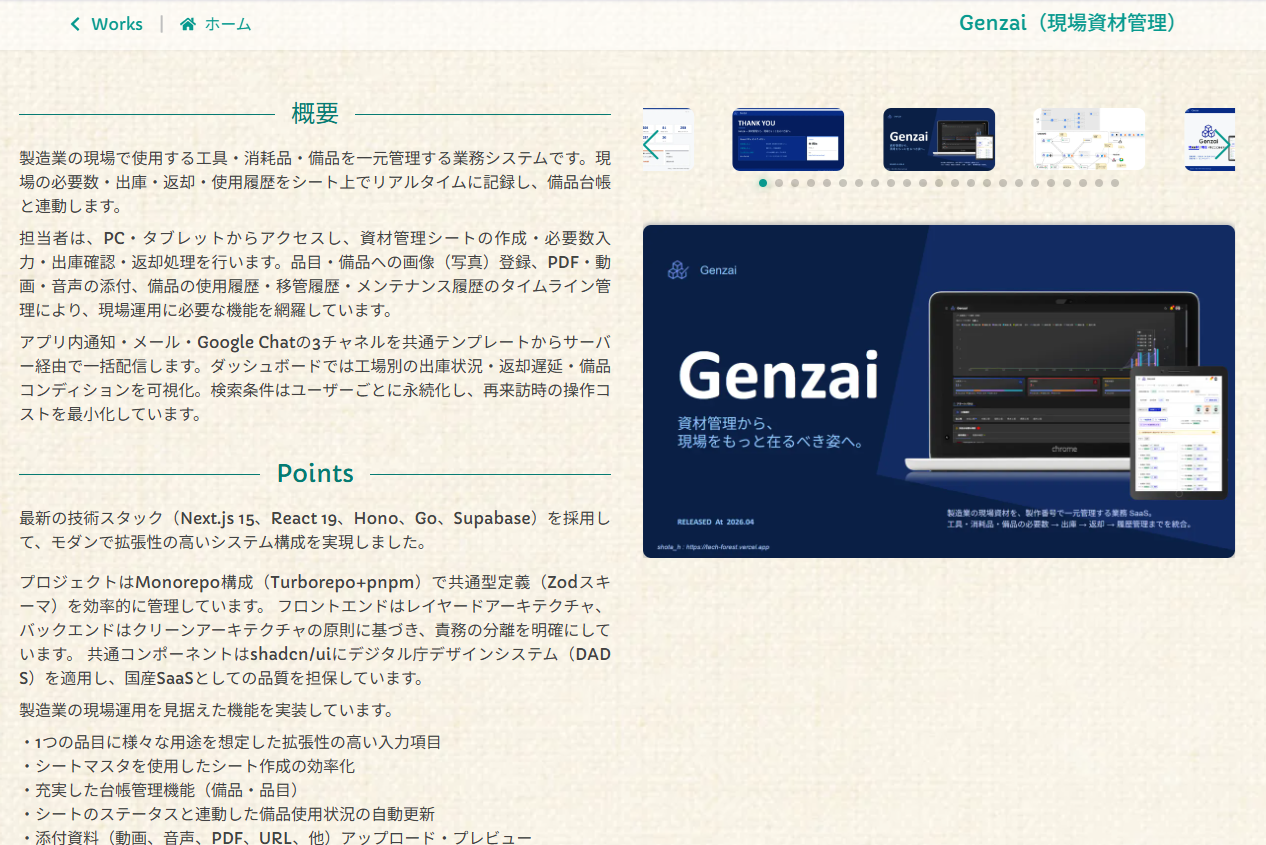Click the left arrow of the thumbnail carousel
Screen dimensions: 1266x845
(x=652, y=144)
